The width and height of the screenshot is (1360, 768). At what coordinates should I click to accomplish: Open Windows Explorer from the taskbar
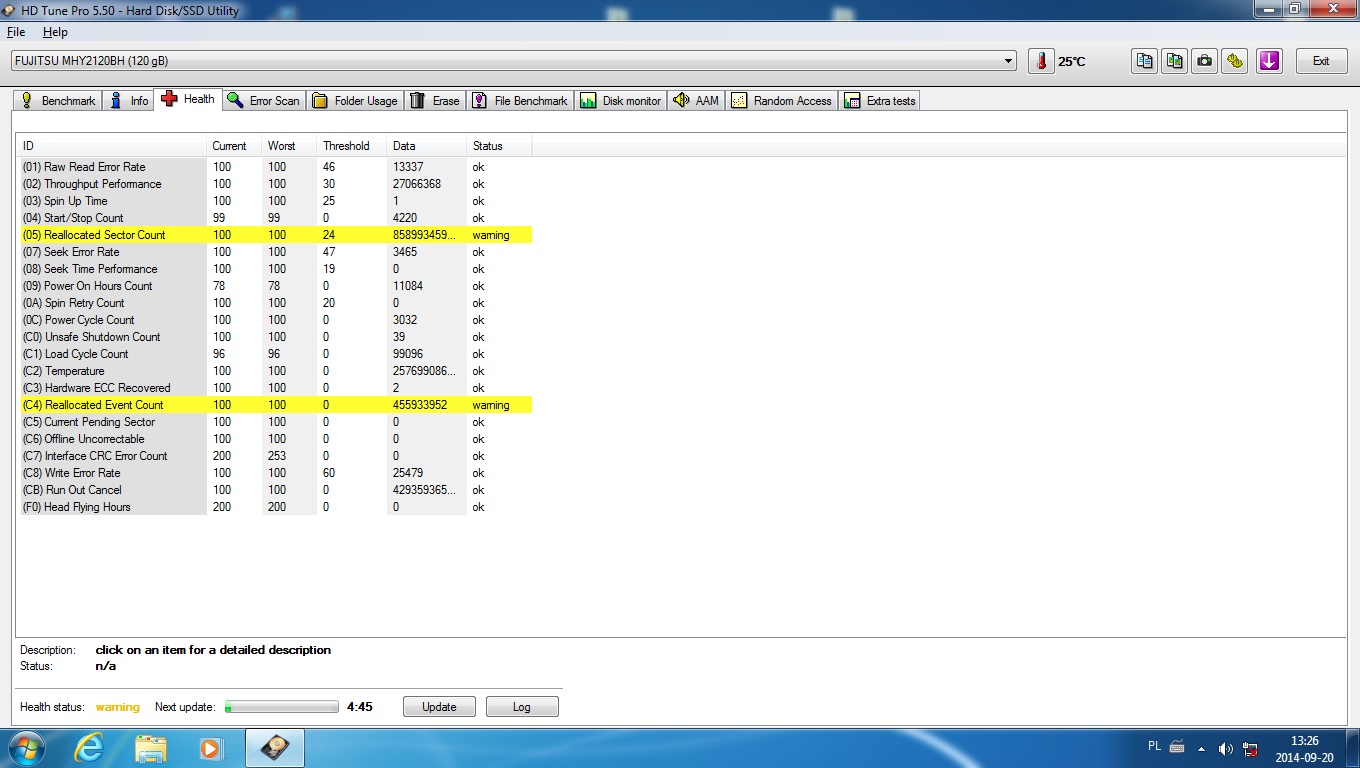150,748
